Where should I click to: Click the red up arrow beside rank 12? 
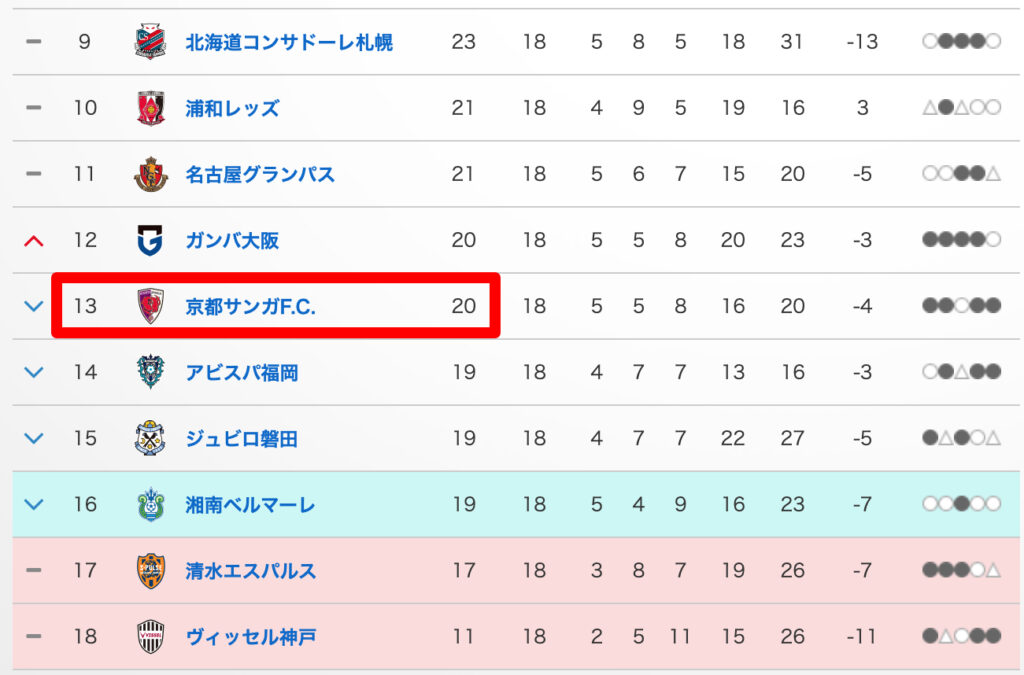point(34,240)
